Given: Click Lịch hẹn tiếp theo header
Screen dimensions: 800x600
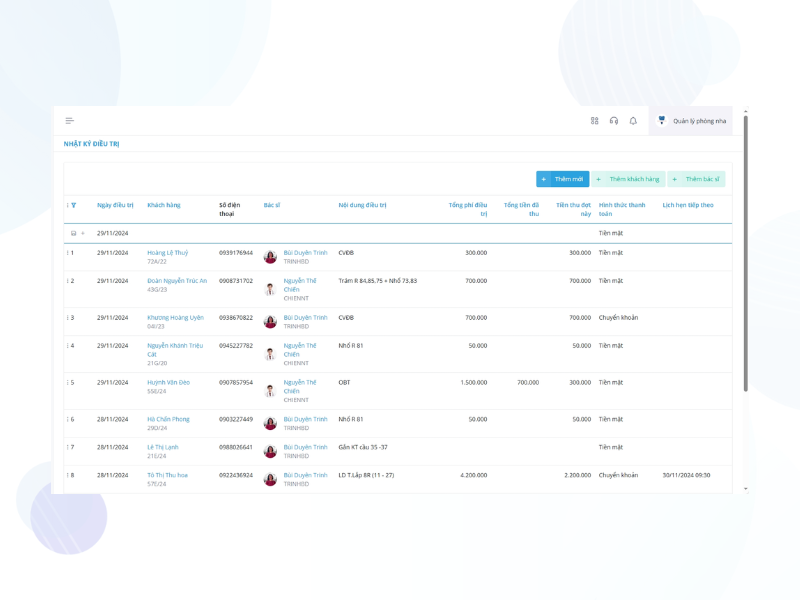Looking at the screenshot, I should pos(688,205).
